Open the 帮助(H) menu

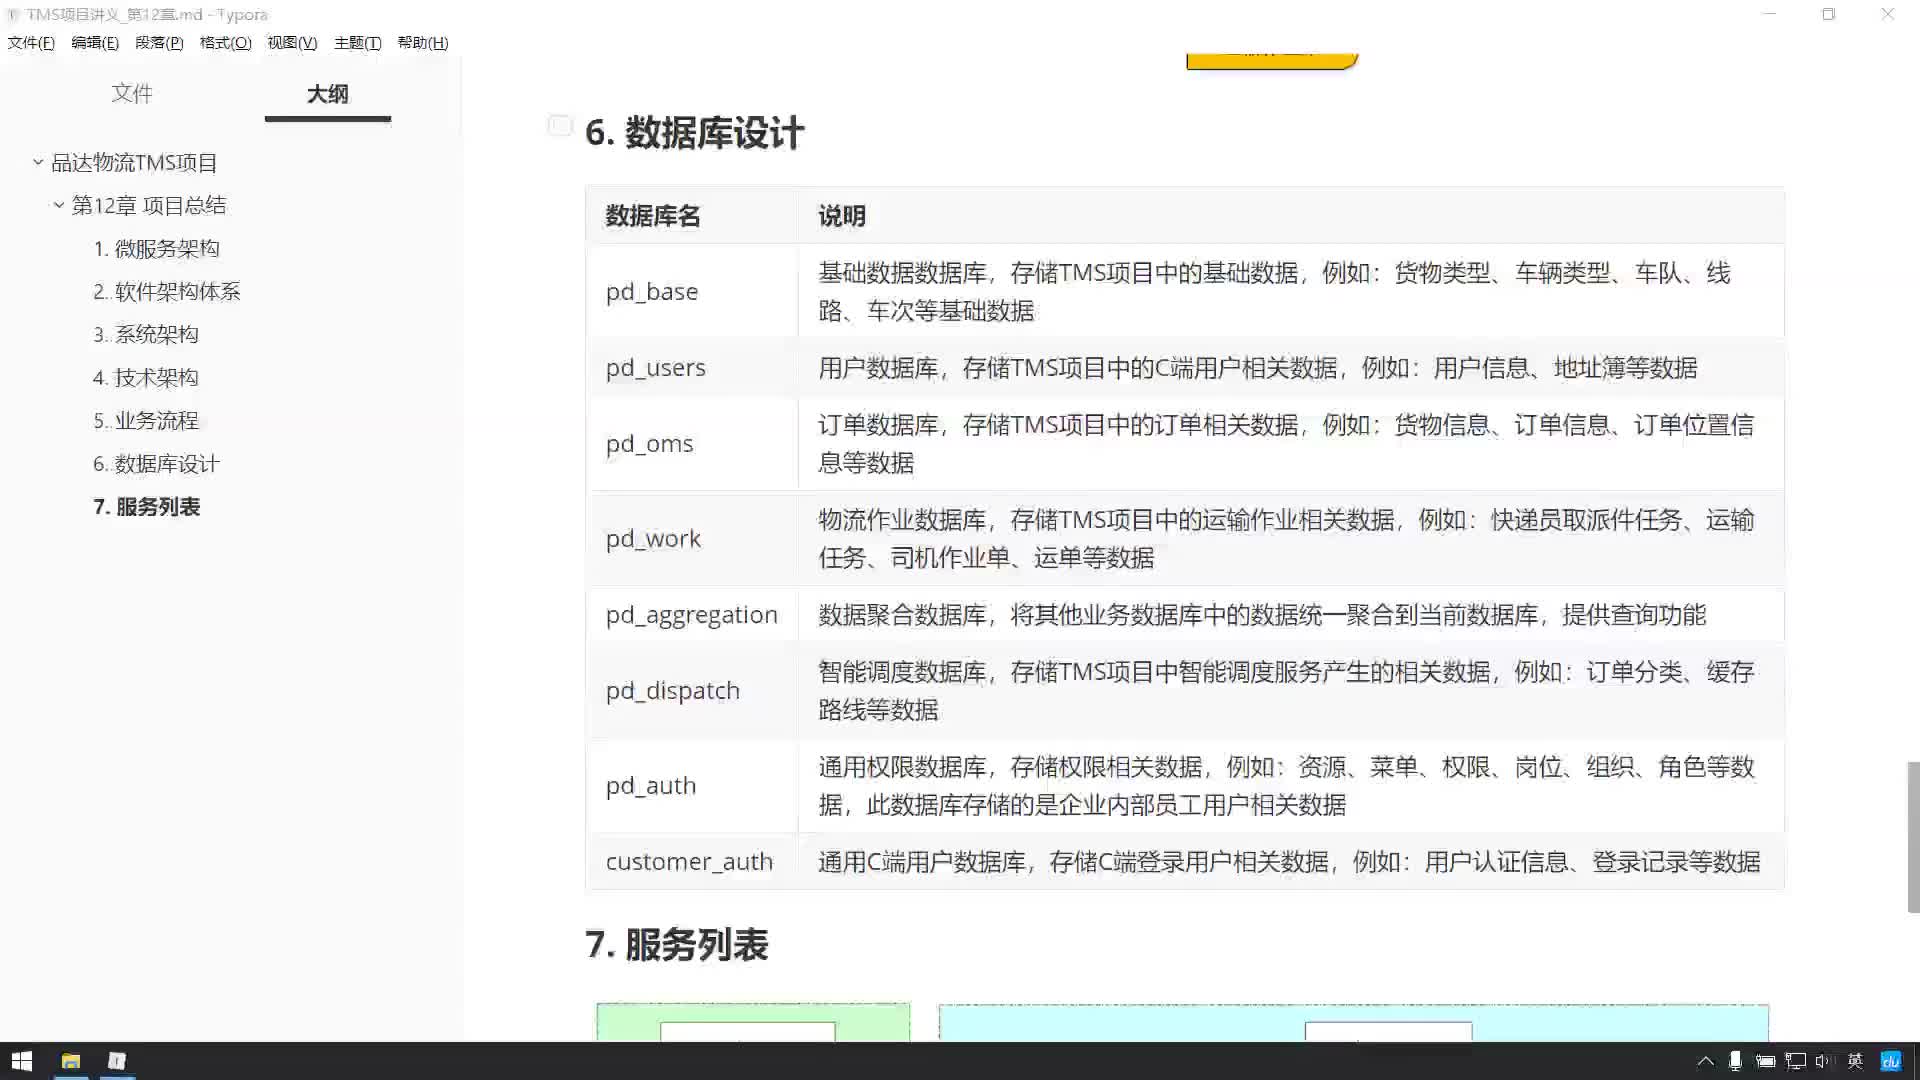pos(422,43)
